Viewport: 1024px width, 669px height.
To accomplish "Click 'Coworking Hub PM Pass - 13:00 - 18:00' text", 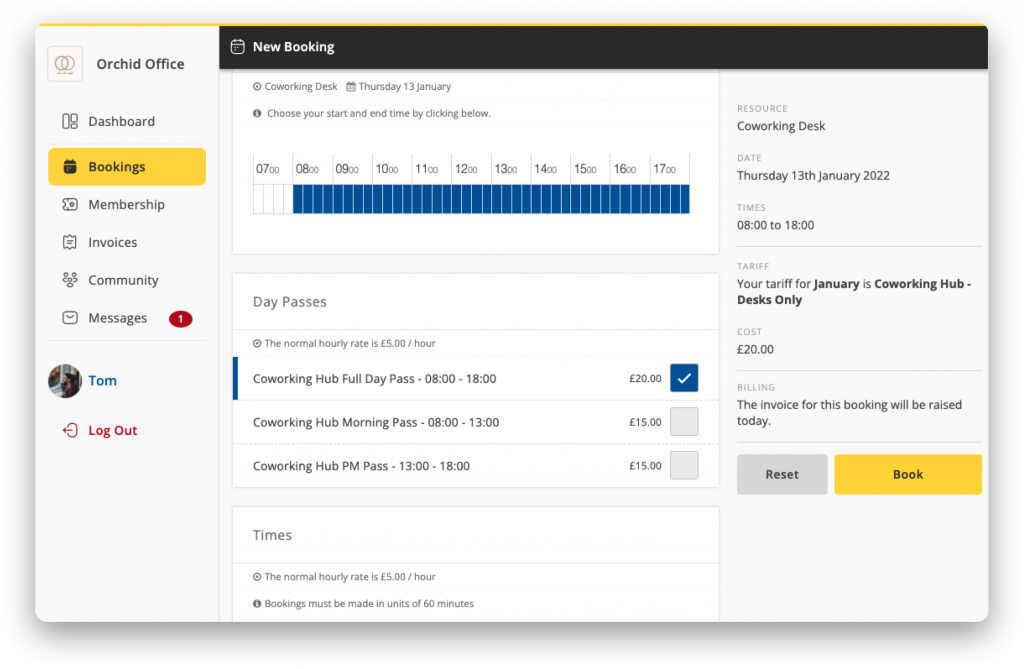I will pos(361,466).
